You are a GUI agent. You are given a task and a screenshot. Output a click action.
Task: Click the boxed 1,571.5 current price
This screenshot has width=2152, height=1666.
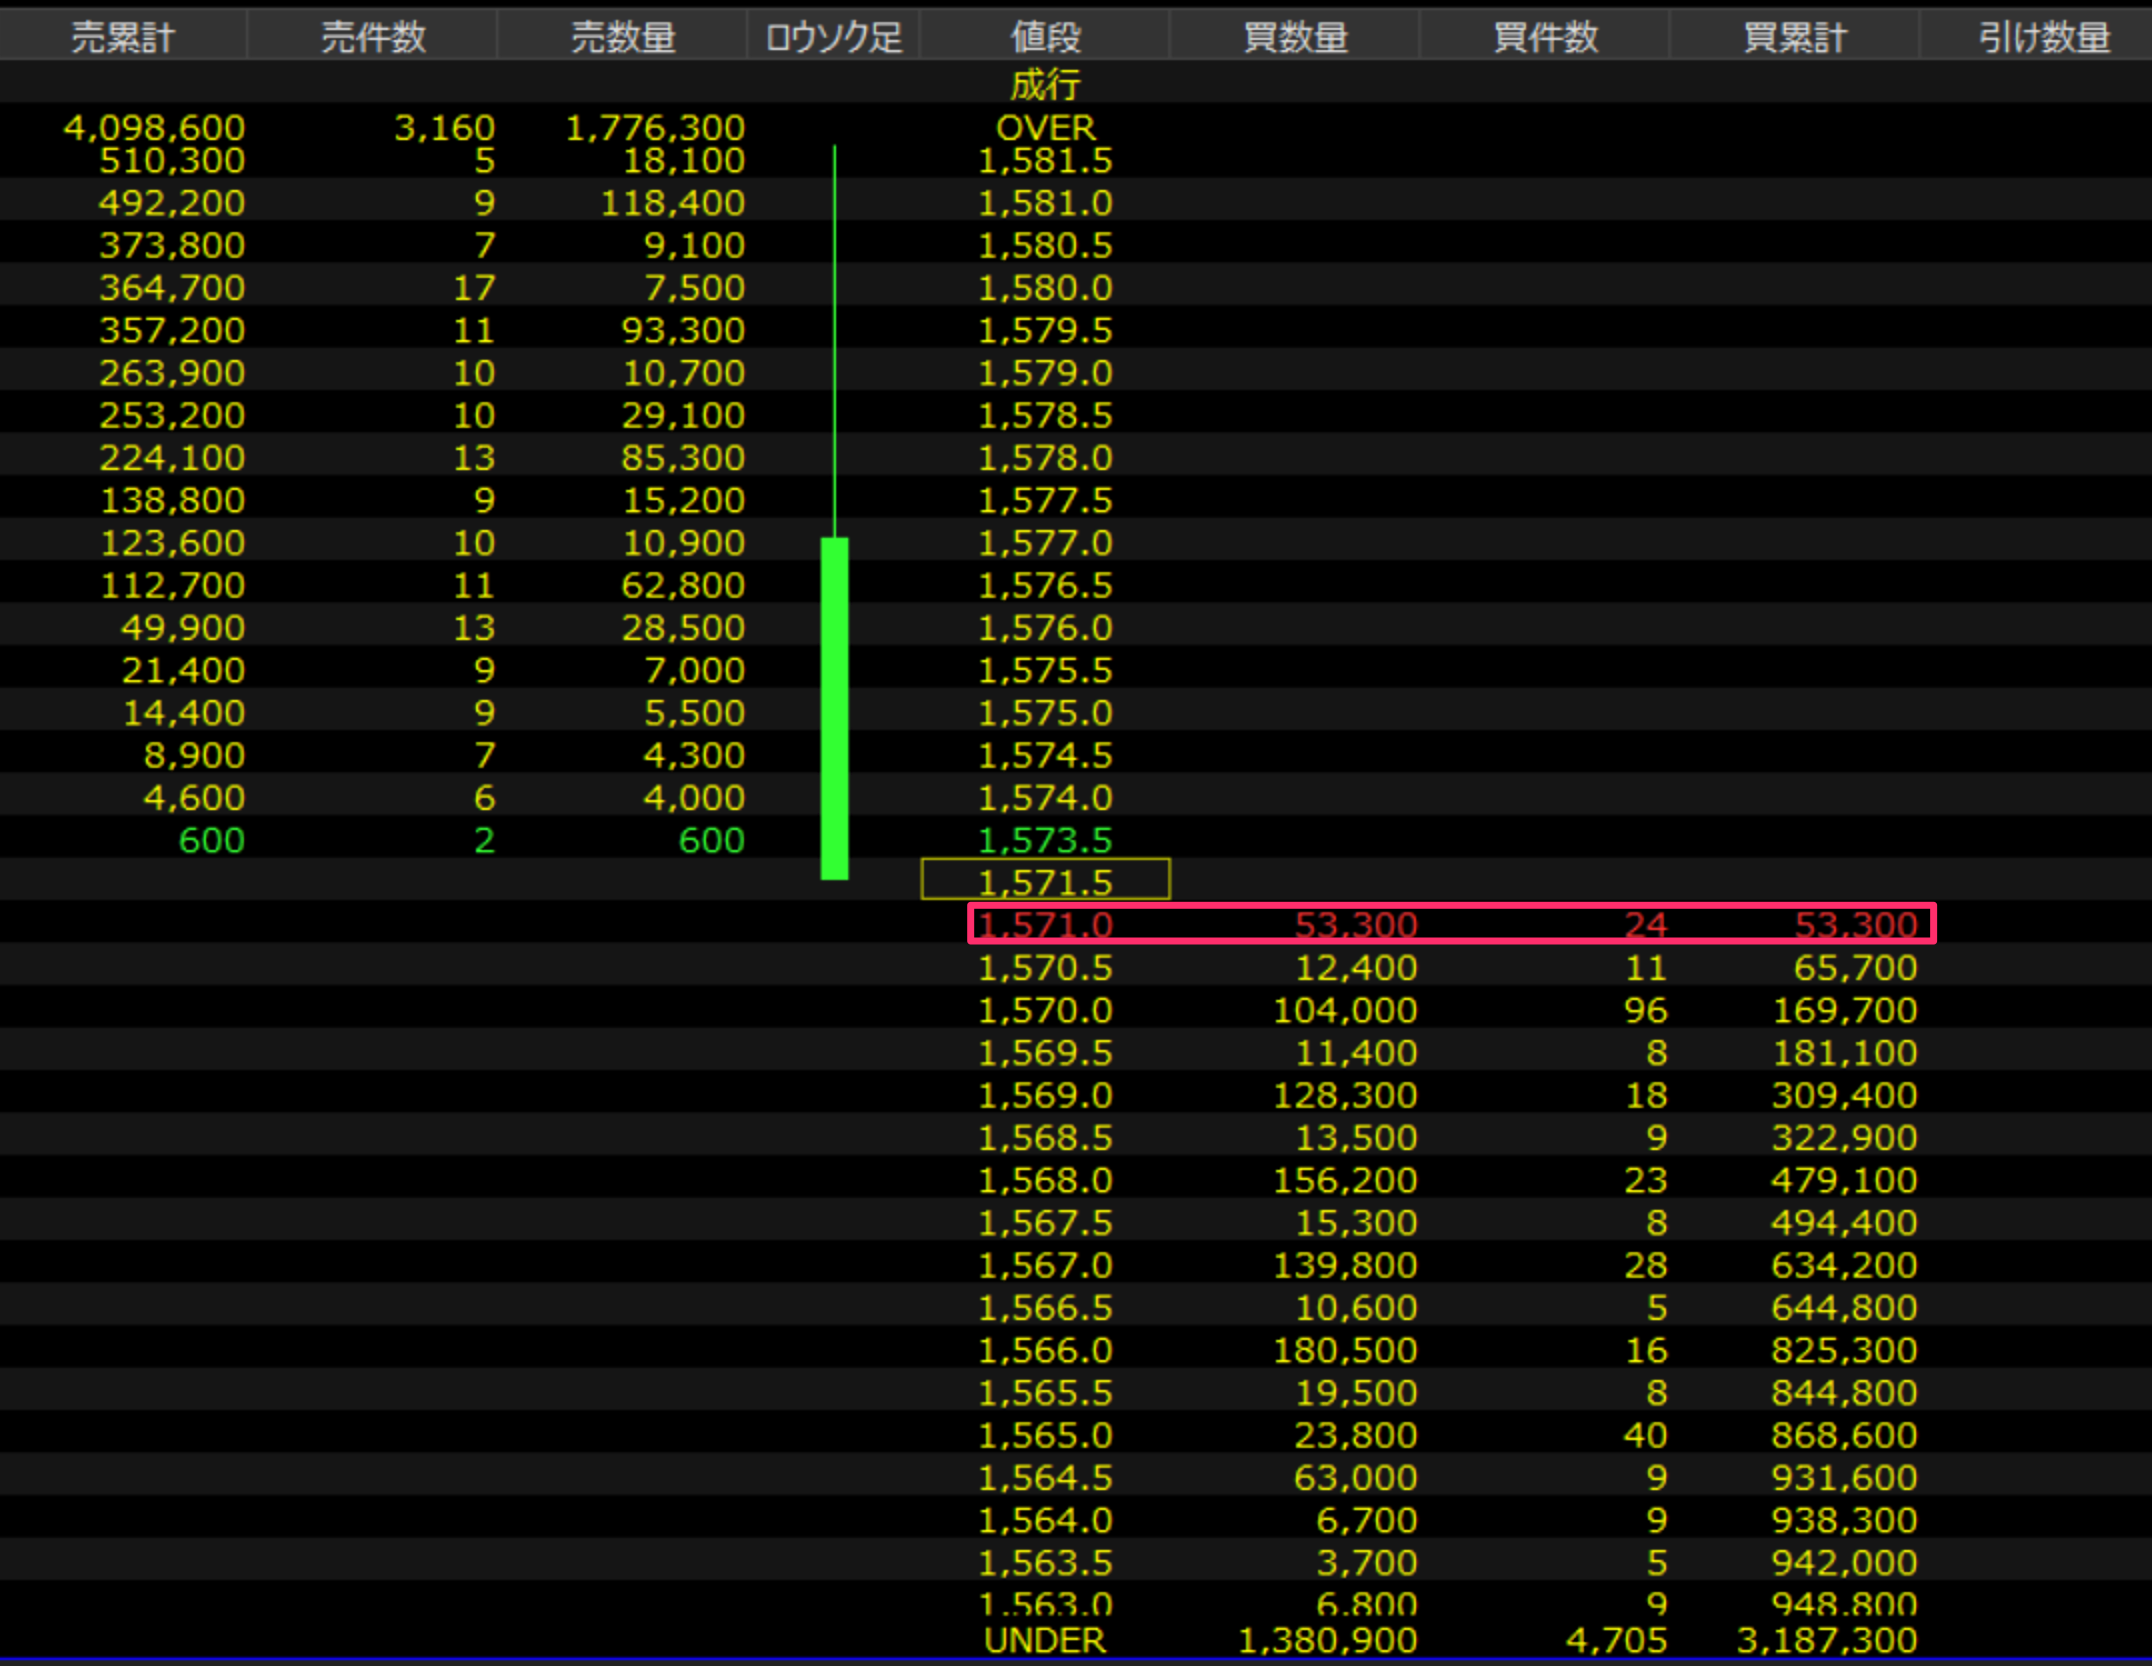pyautogui.click(x=1045, y=881)
